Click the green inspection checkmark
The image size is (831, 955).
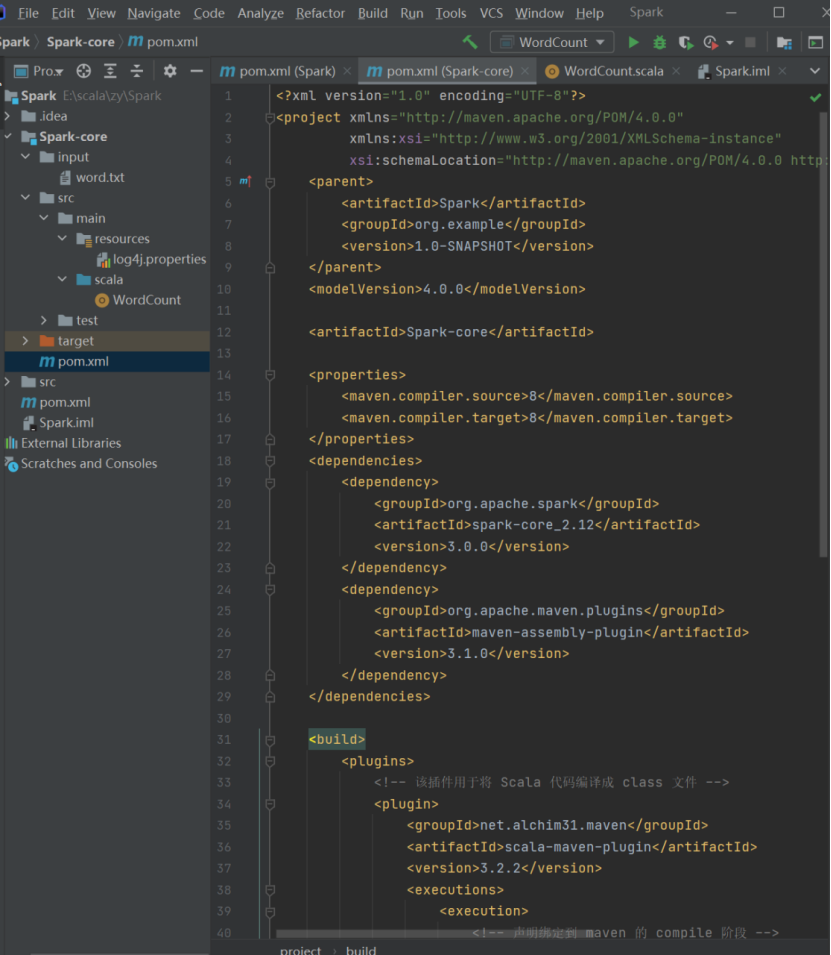point(816,97)
